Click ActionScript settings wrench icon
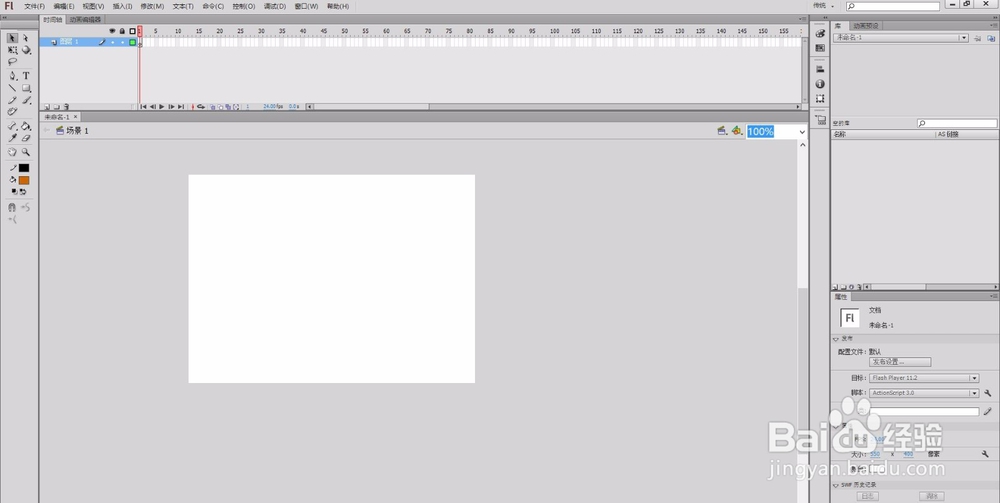Viewport: 1000px width, 503px height. [988, 393]
